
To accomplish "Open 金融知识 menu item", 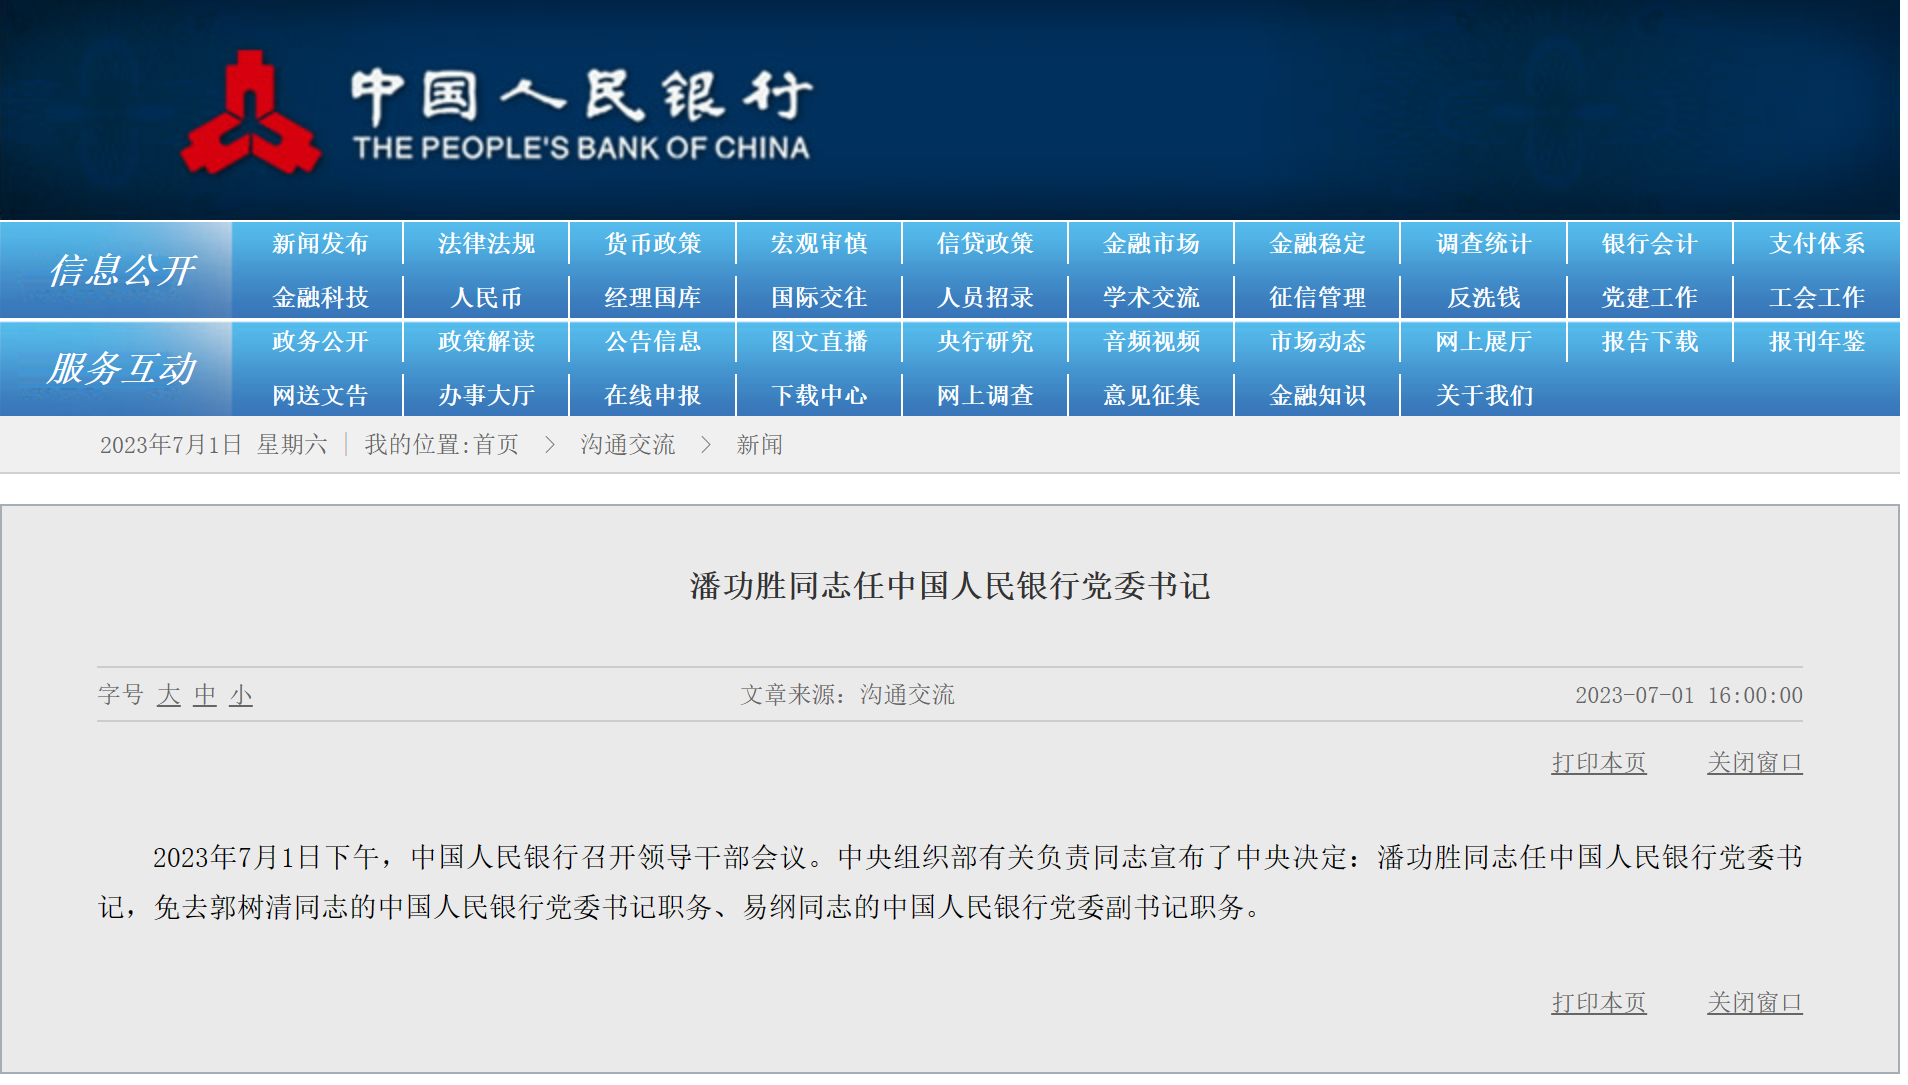I will (x=1317, y=396).
